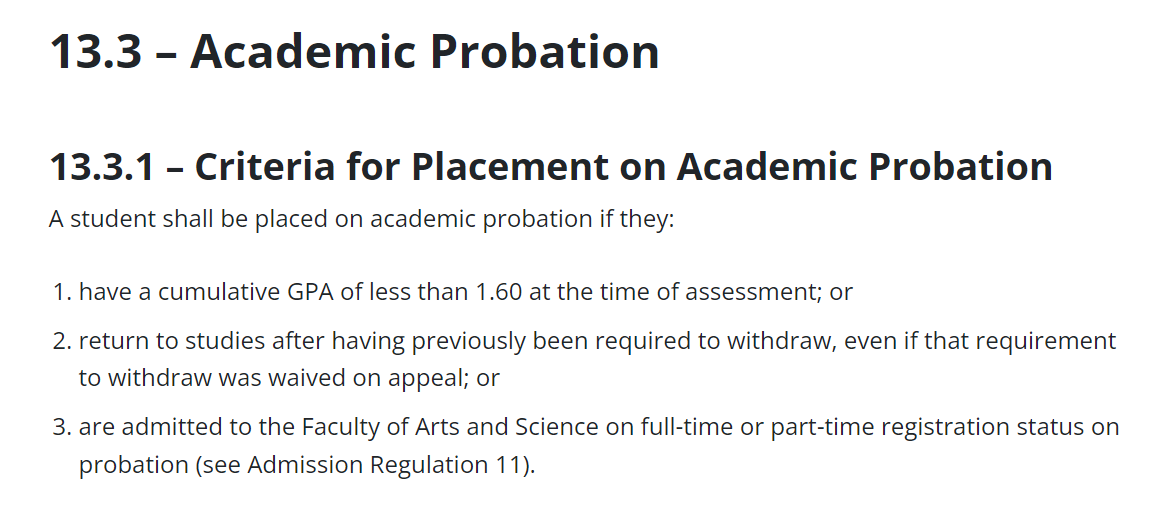Click the list number "2." marker
The width and height of the screenshot is (1156, 507).
61,340
